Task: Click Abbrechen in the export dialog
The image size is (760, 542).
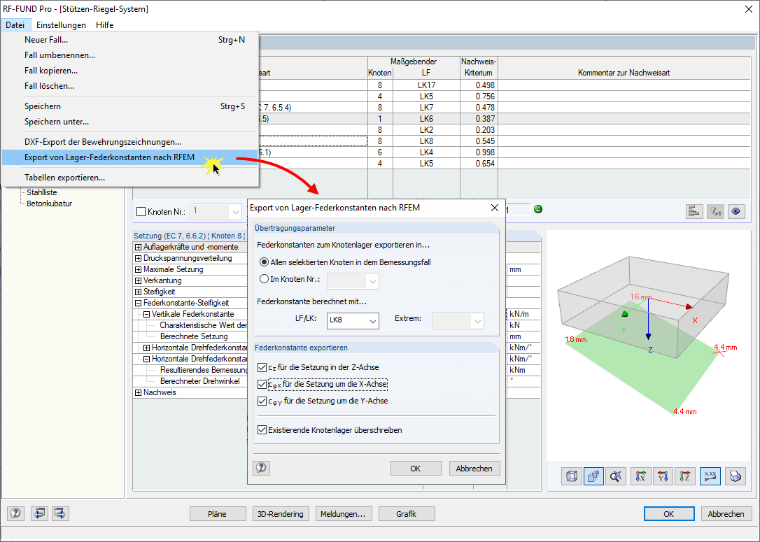Action: [x=474, y=468]
